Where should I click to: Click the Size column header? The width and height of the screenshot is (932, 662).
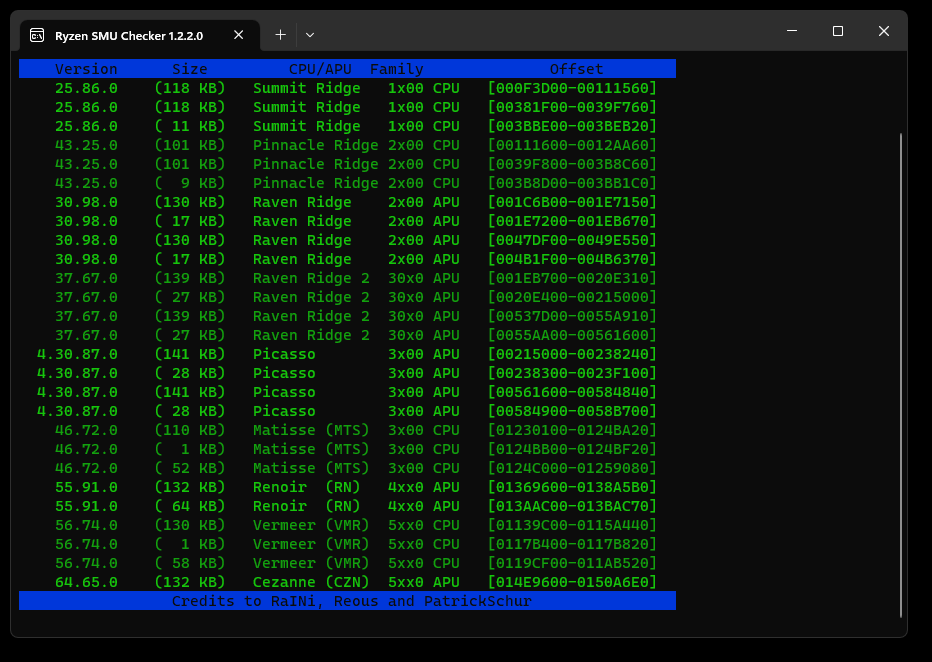[x=190, y=69]
